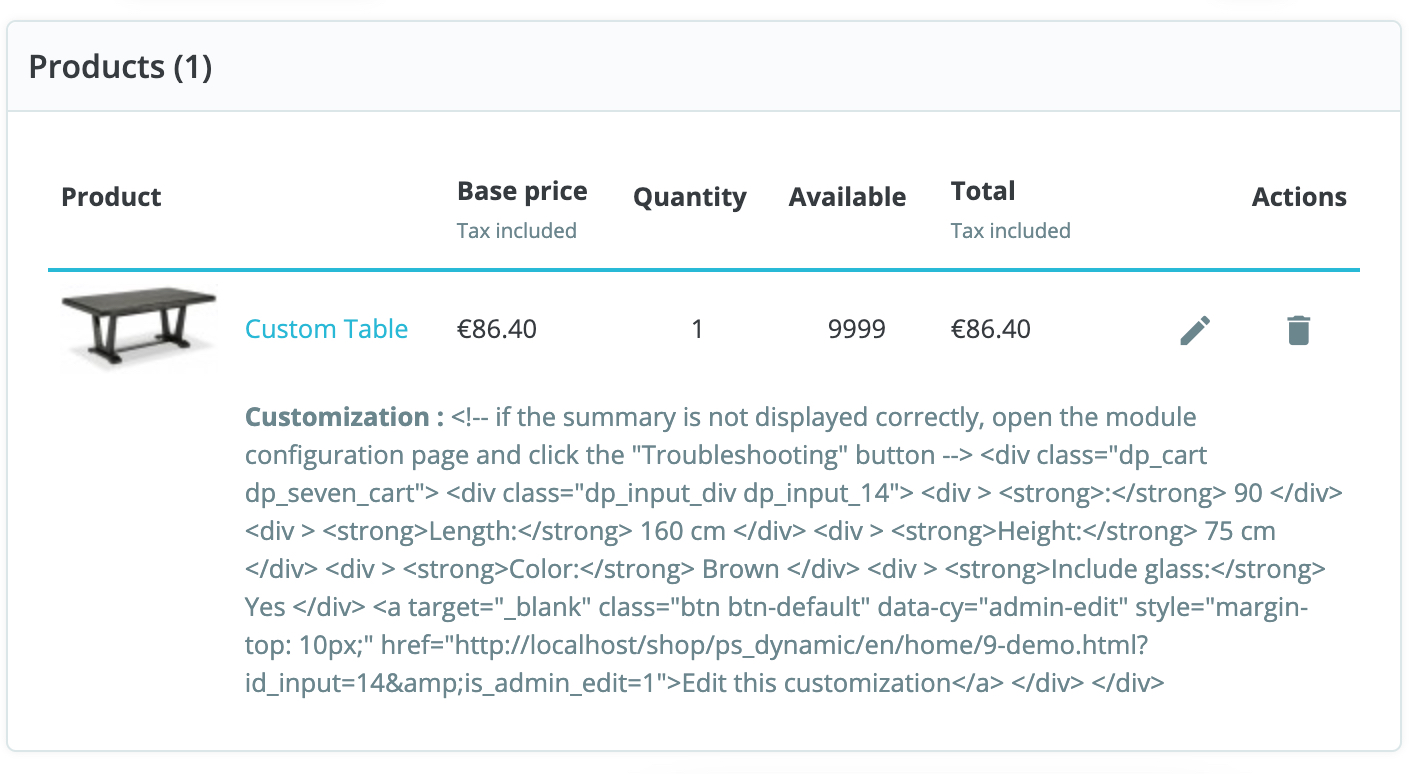Viewport: 1410px width, 774px height.
Task: Click the Actions column header
Action: (1298, 197)
